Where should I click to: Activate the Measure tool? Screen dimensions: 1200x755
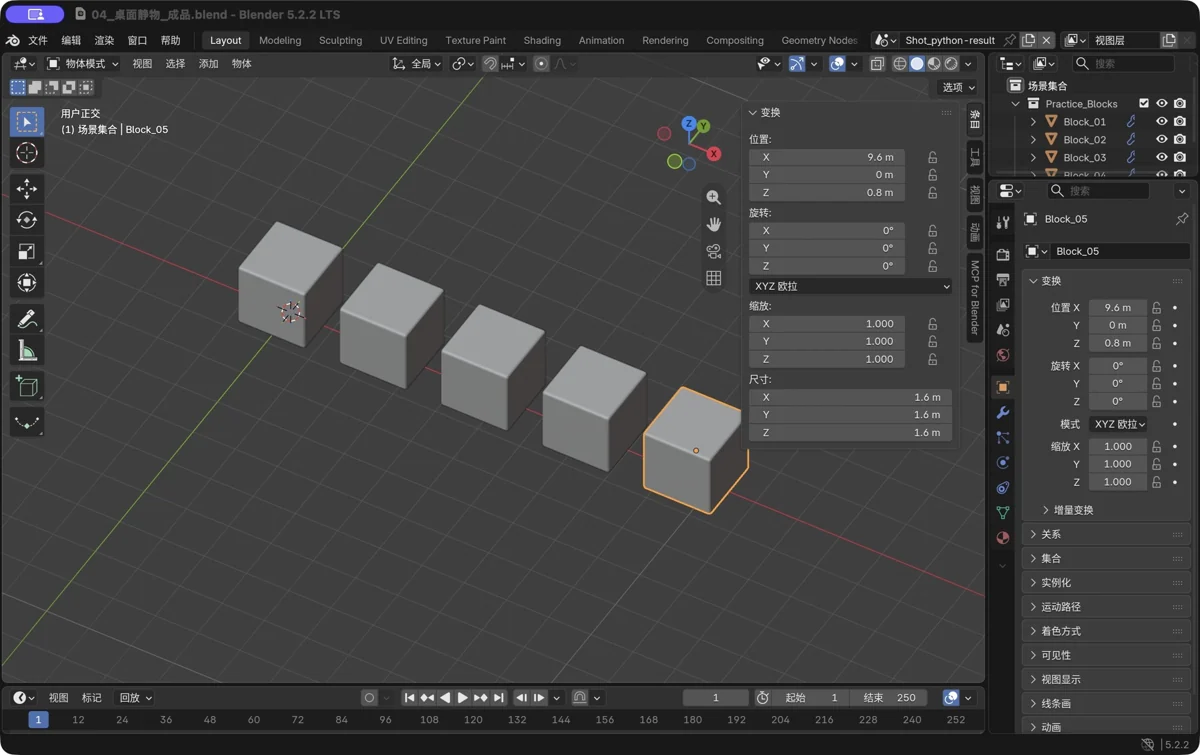[x=27, y=351]
